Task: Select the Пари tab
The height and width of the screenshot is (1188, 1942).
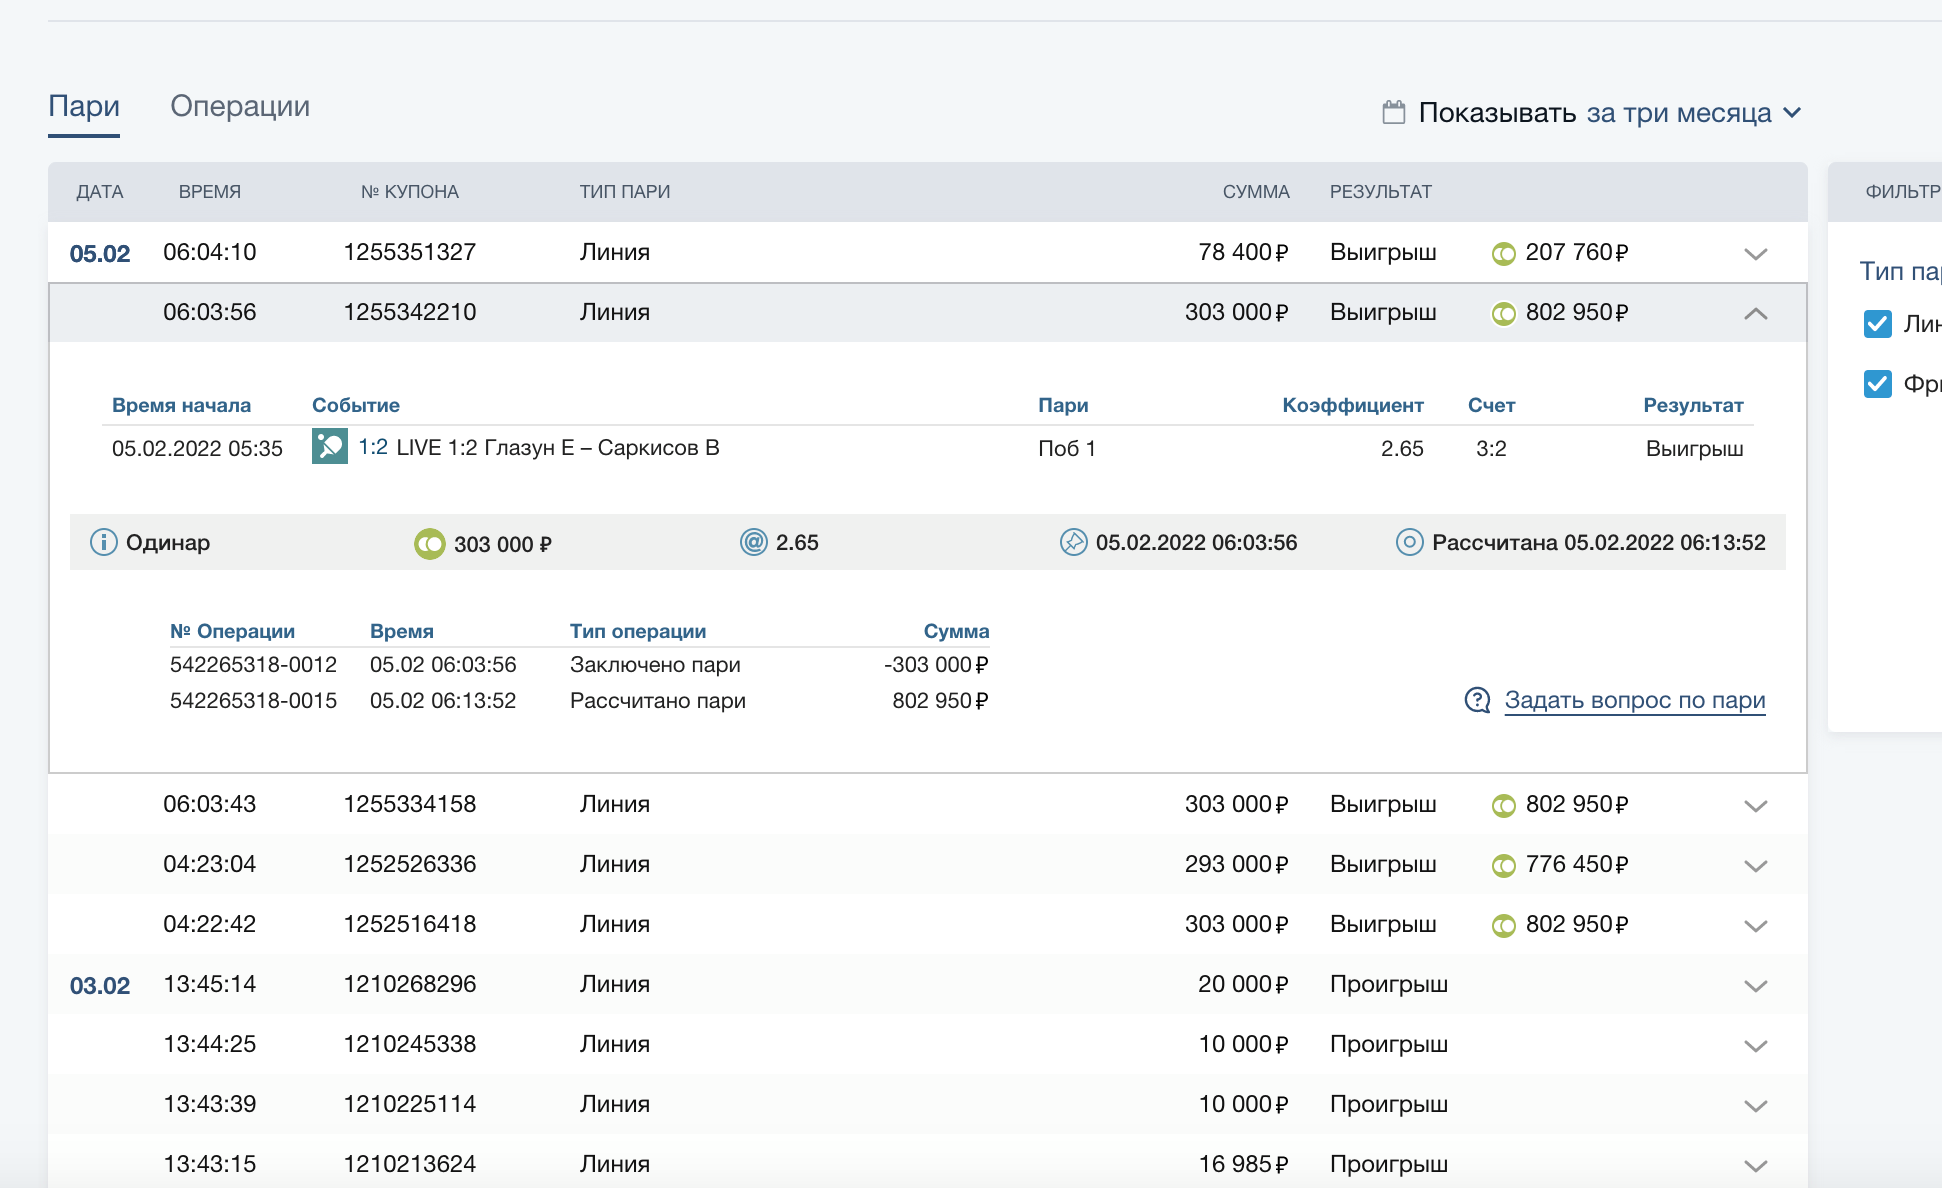Action: tap(84, 106)
